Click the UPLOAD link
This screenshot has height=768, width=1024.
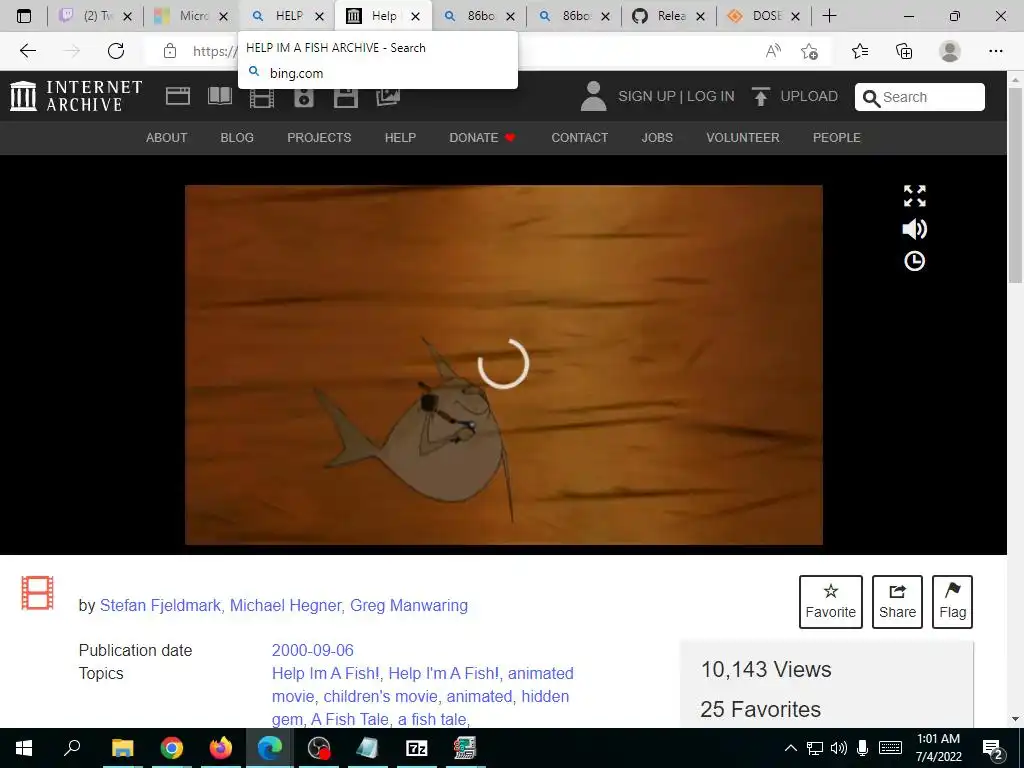pos(808,97)
